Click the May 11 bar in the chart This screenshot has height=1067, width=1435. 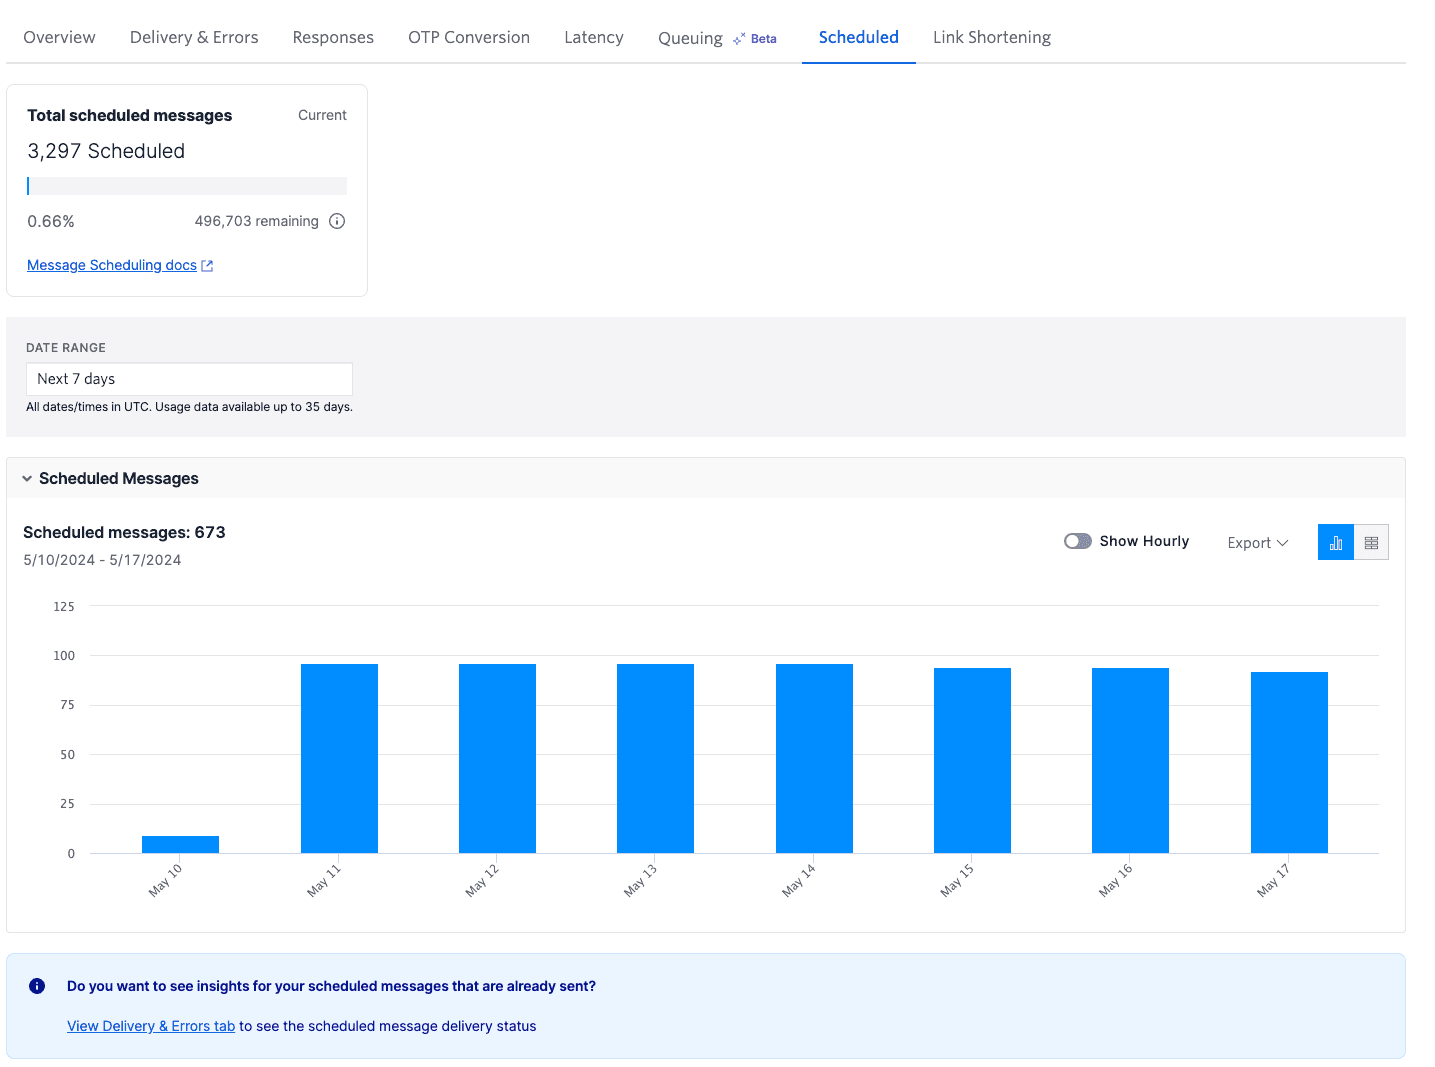[339, 758]
